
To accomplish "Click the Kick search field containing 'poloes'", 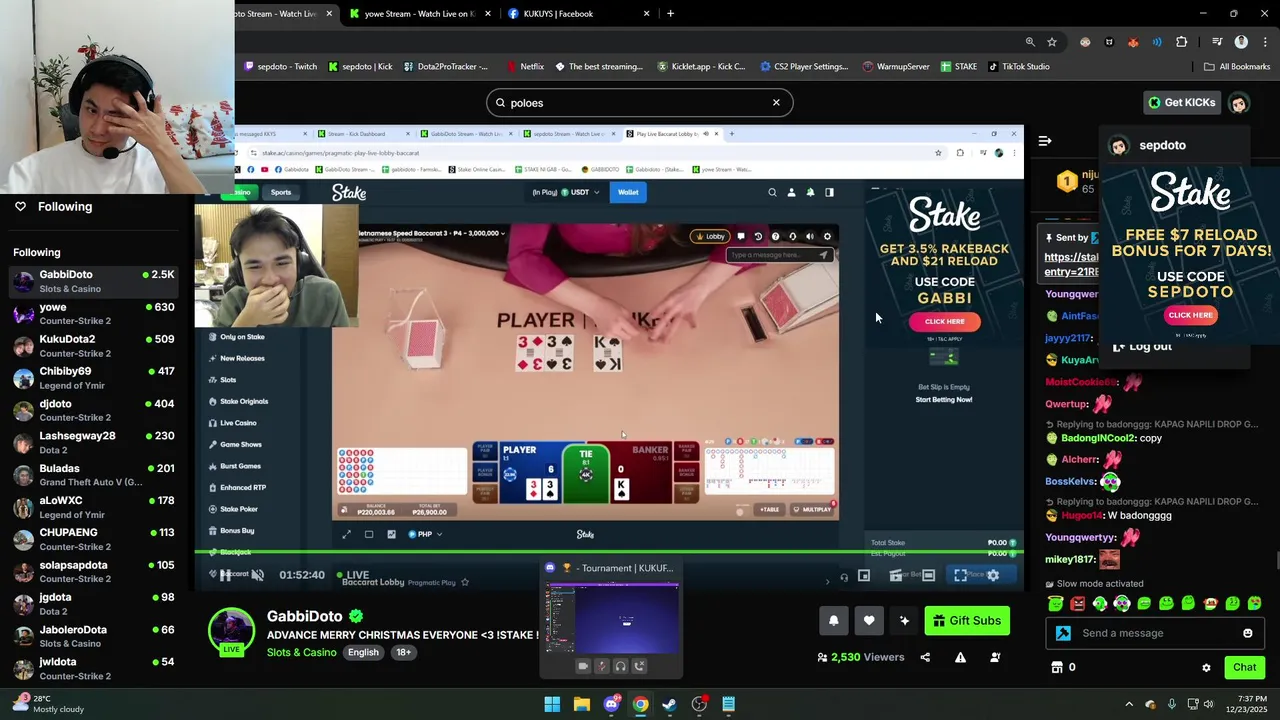I will (x=640, y=102).
